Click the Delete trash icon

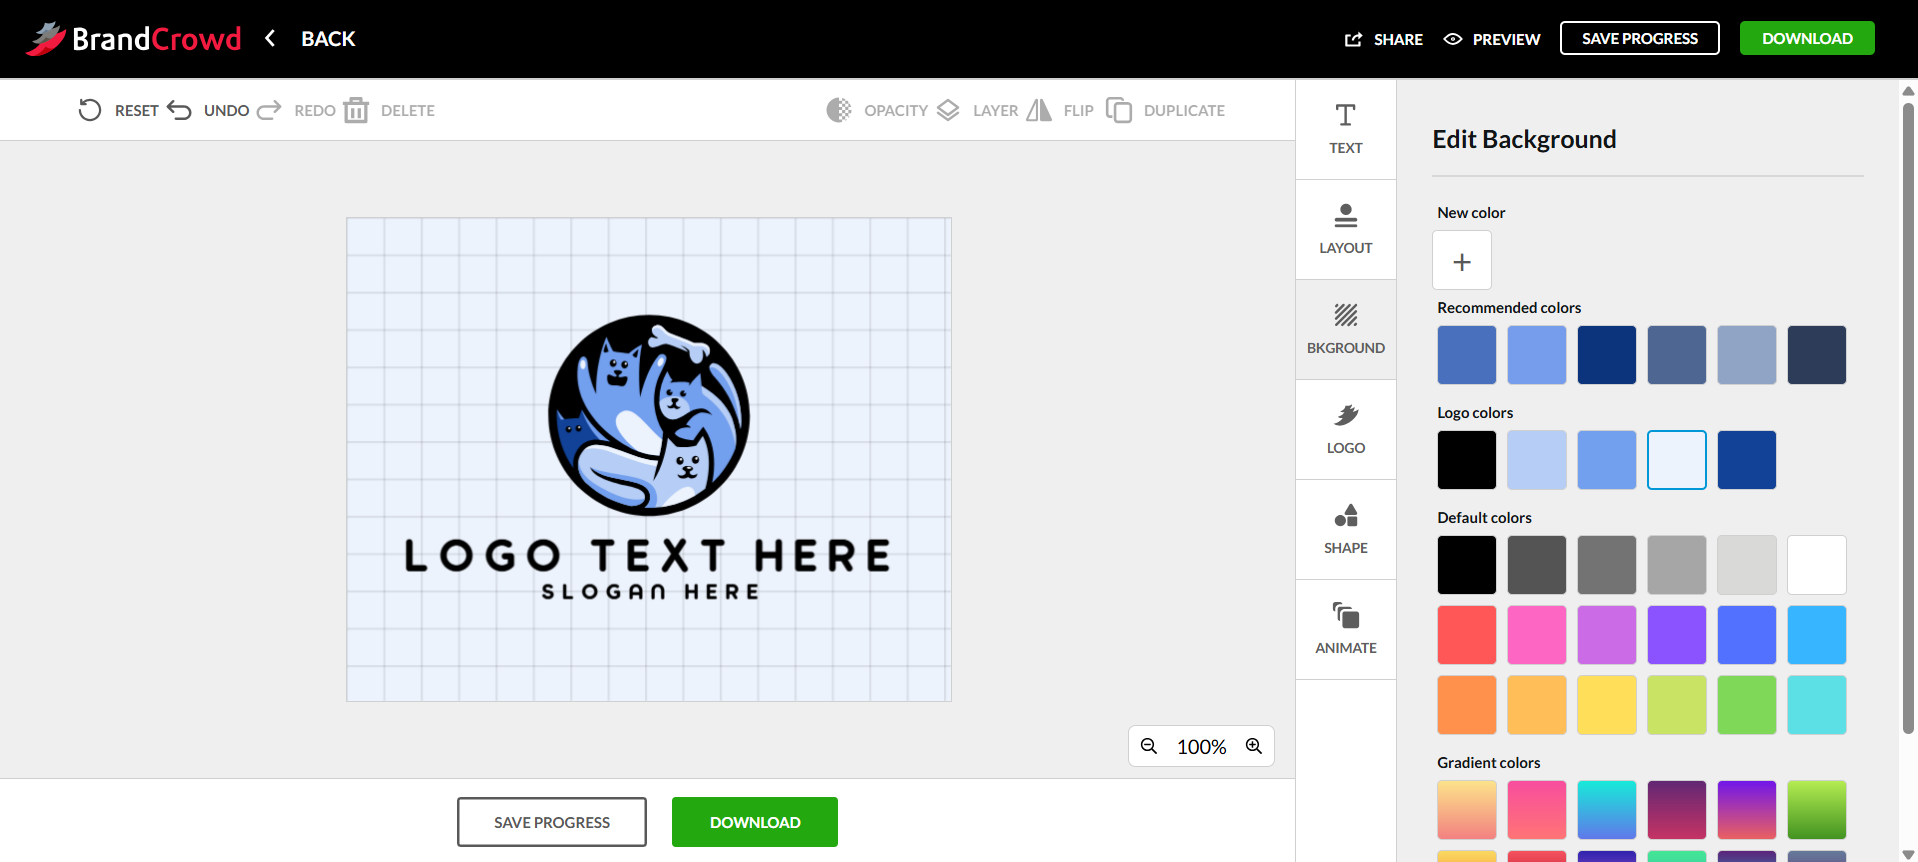(356, 110)
